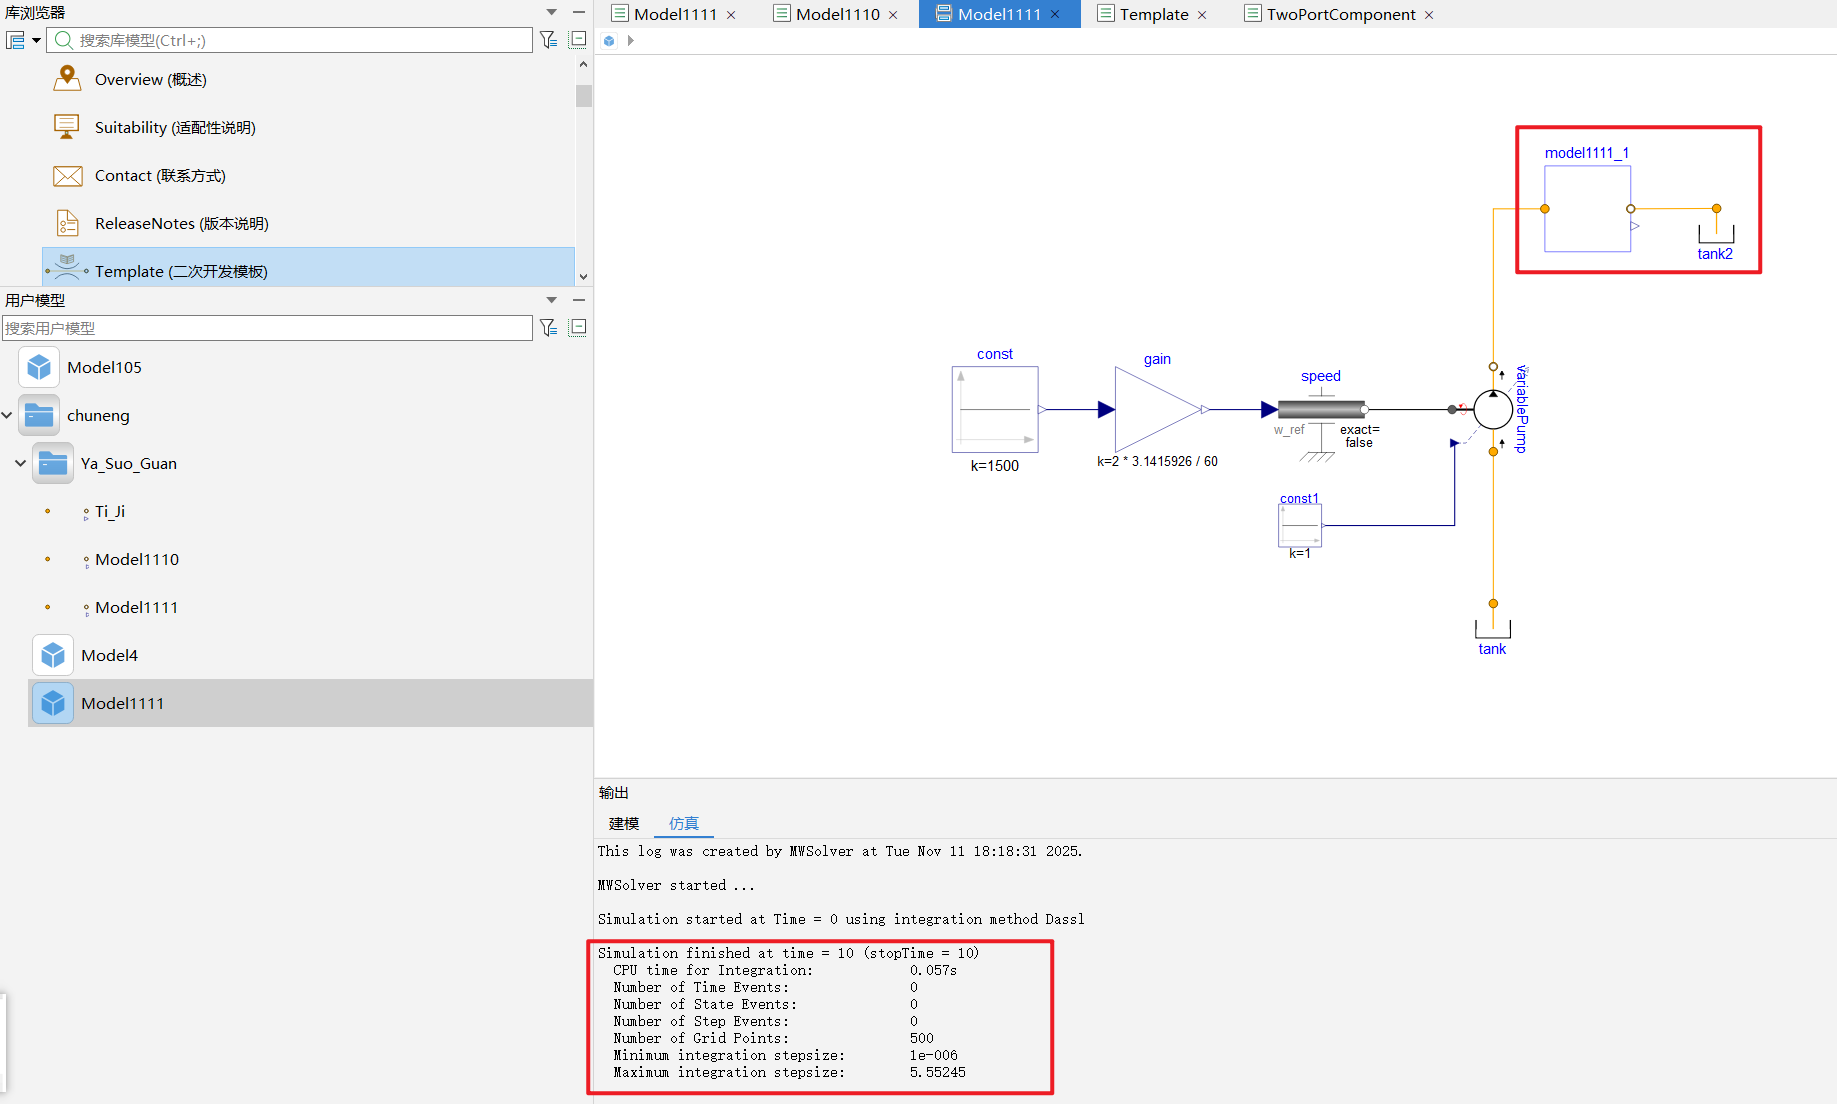1837x1104 pixels.
Task: Switch to the 仿真 output tab
Action: (x=684, y=824)
